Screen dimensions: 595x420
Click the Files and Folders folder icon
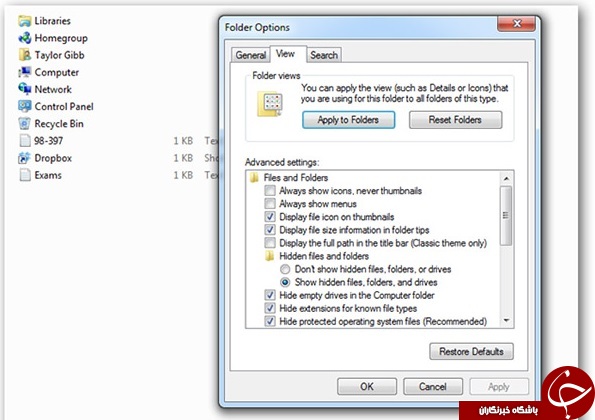pos(254,178)
